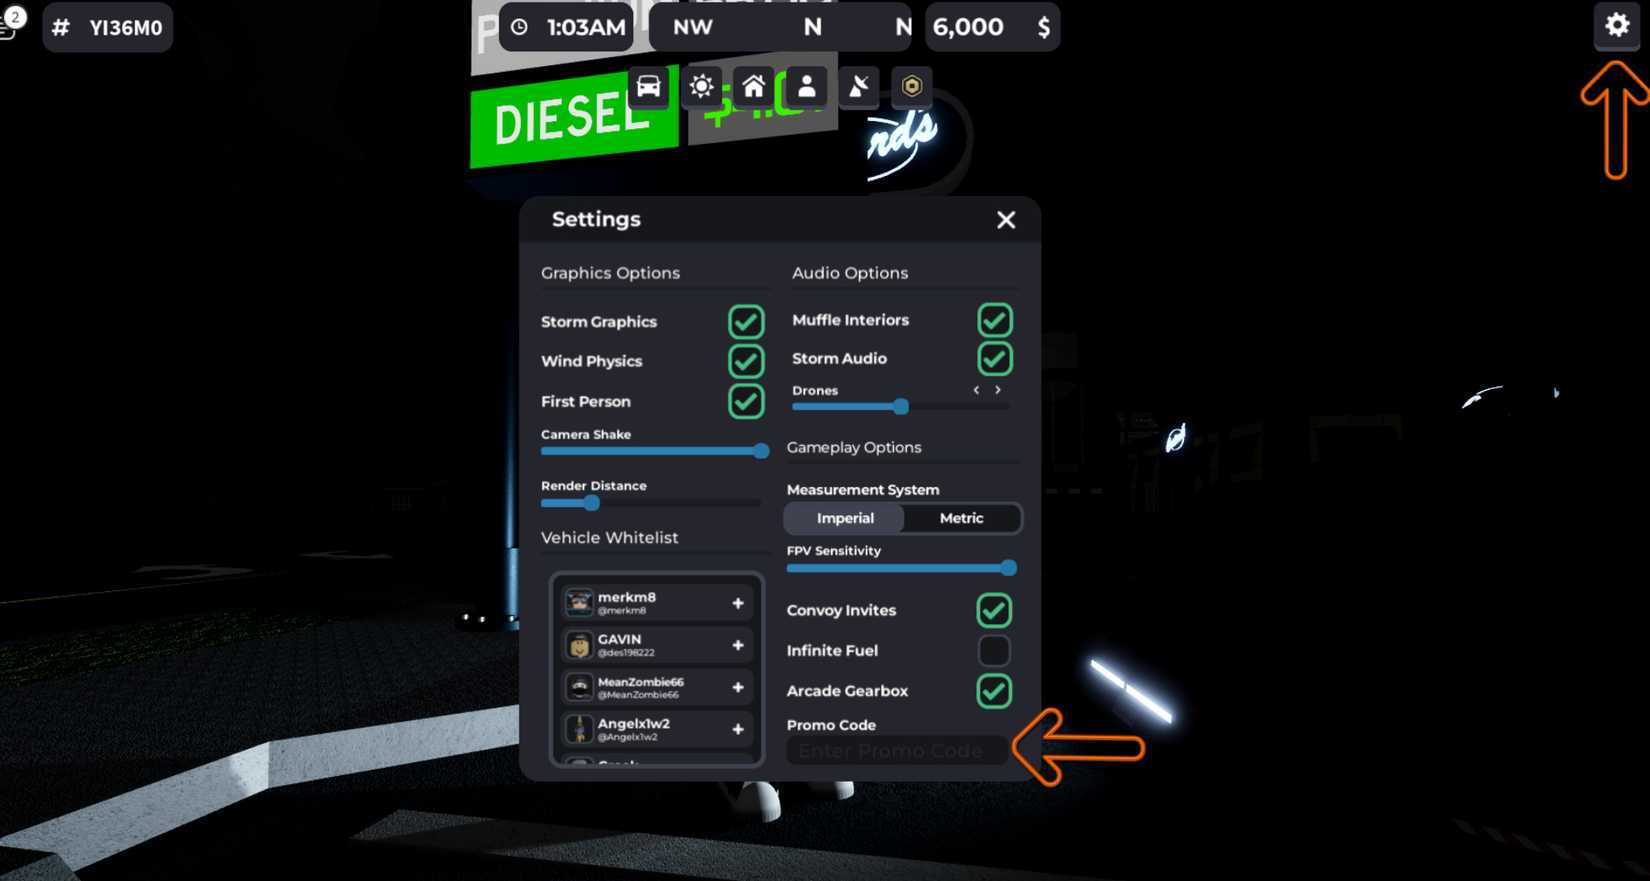Click the sun weather icon
The image size is (1650, 881).
[x=701, y=87]
